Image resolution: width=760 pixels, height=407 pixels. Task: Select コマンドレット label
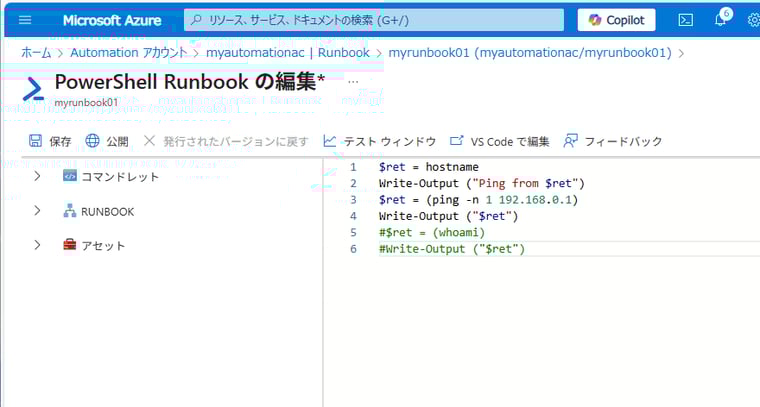click(120, 177)
